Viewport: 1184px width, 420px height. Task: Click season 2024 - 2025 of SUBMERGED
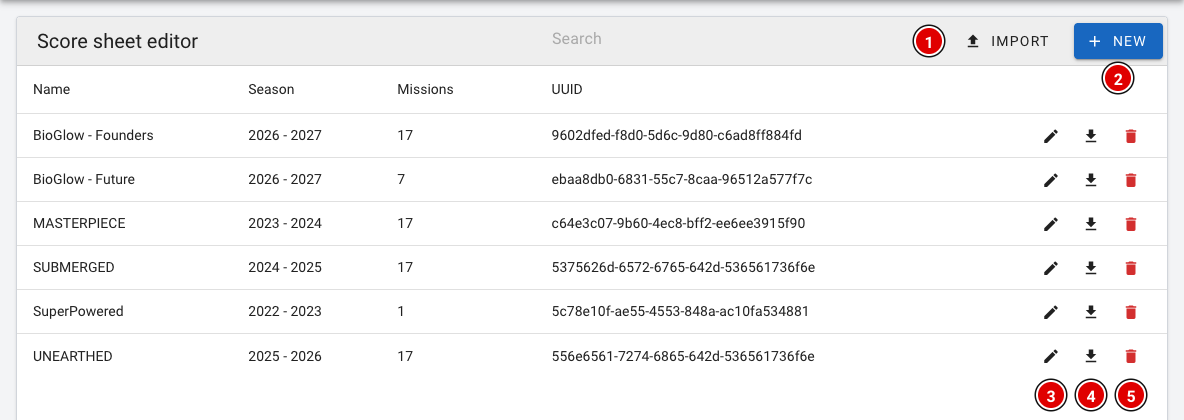[x=285, y=267]
